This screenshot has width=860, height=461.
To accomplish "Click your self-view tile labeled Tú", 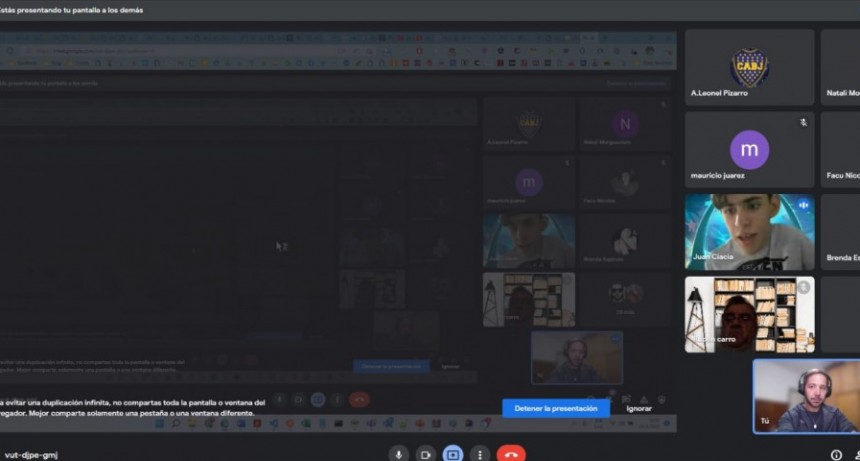I will [805, 396].
